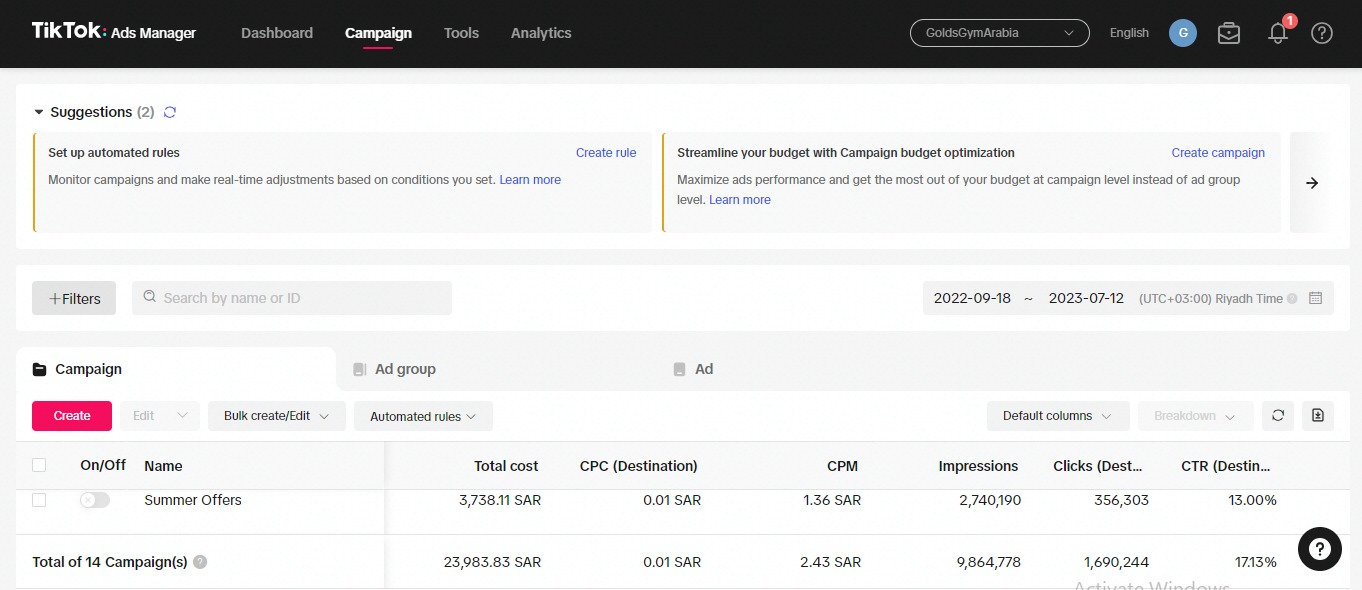
Task: Sort by the CPM column header
Action: click(842, 466)
